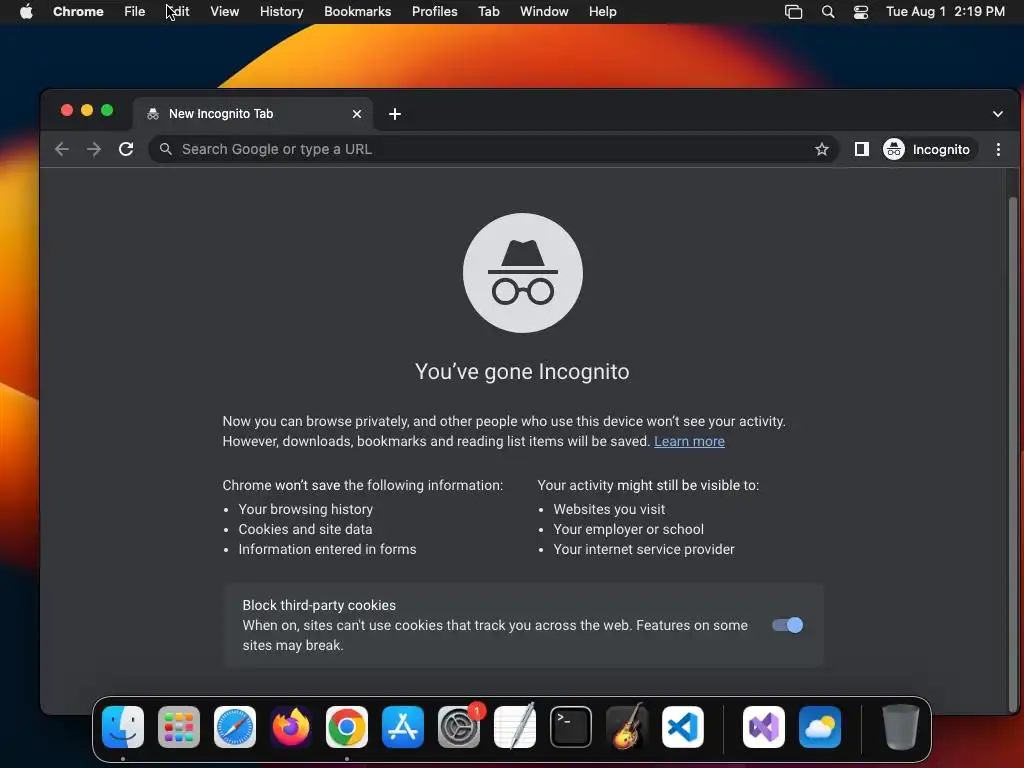Open the Chrome menu in menu bar
Viewport: 1024px width, 768px height.
[78, 12]
